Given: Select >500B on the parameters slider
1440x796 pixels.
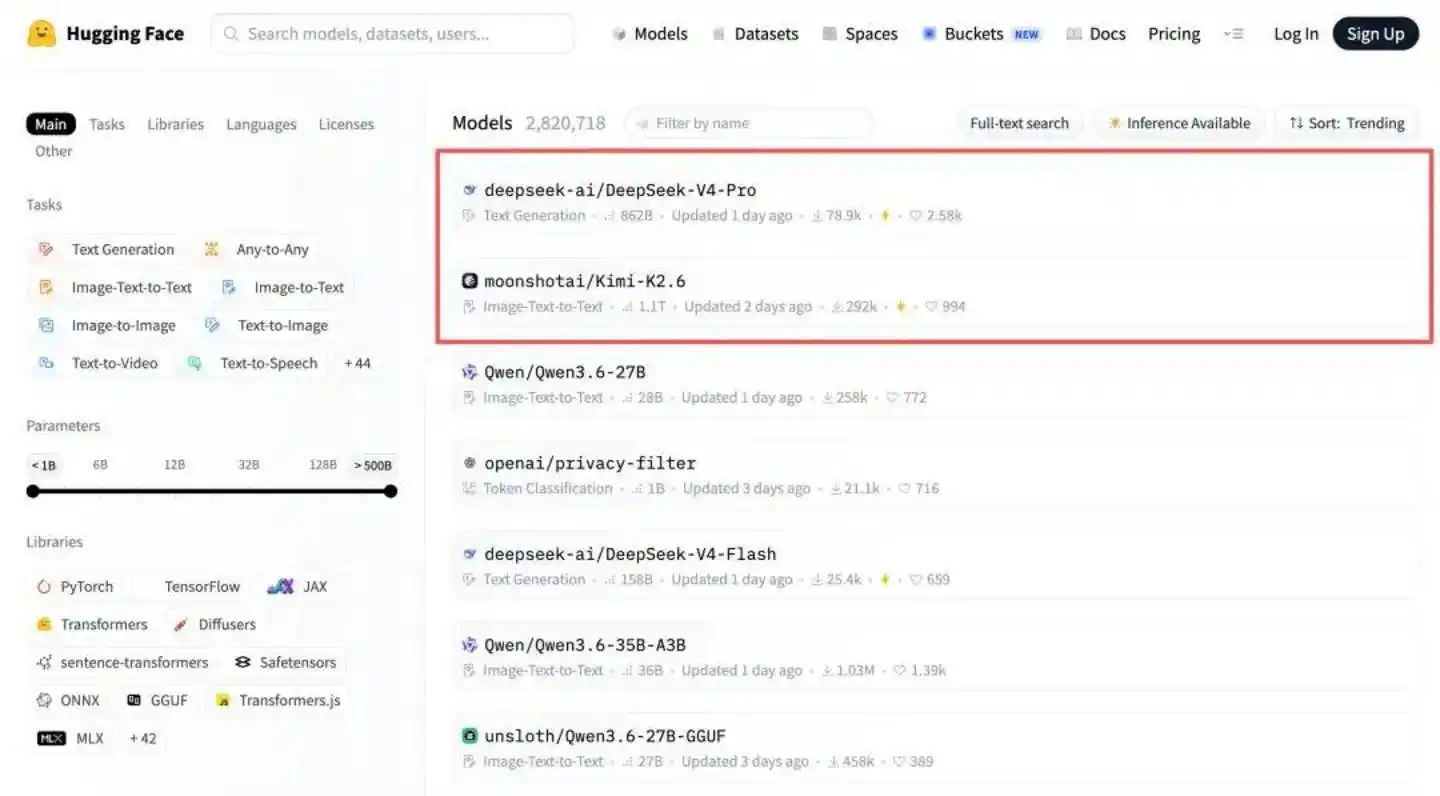Looking at the screenshot, I should pos(372,464).
